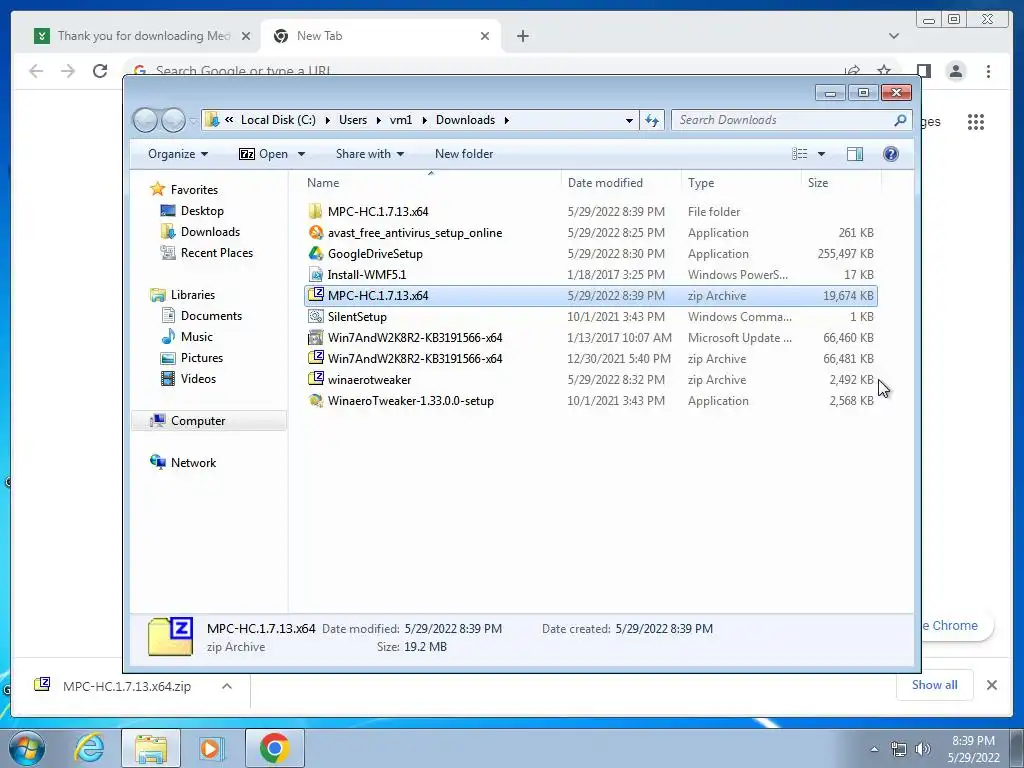
Task: Toggle the preview pane button
Action: click(854, 154)
